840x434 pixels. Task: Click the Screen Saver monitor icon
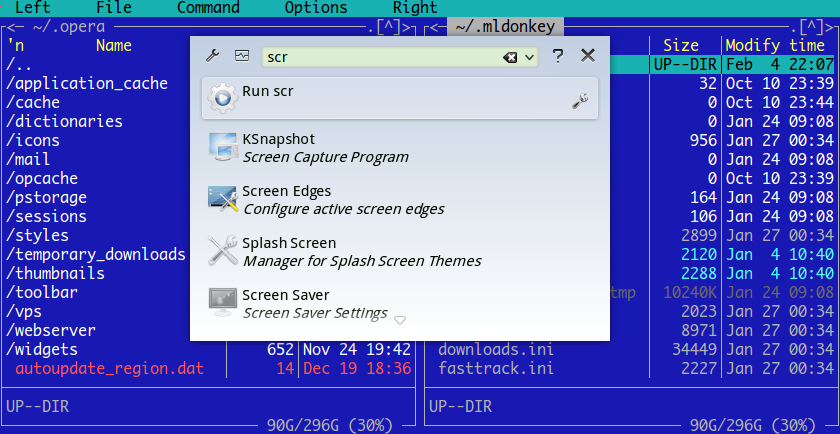click(x=223, y=303)
